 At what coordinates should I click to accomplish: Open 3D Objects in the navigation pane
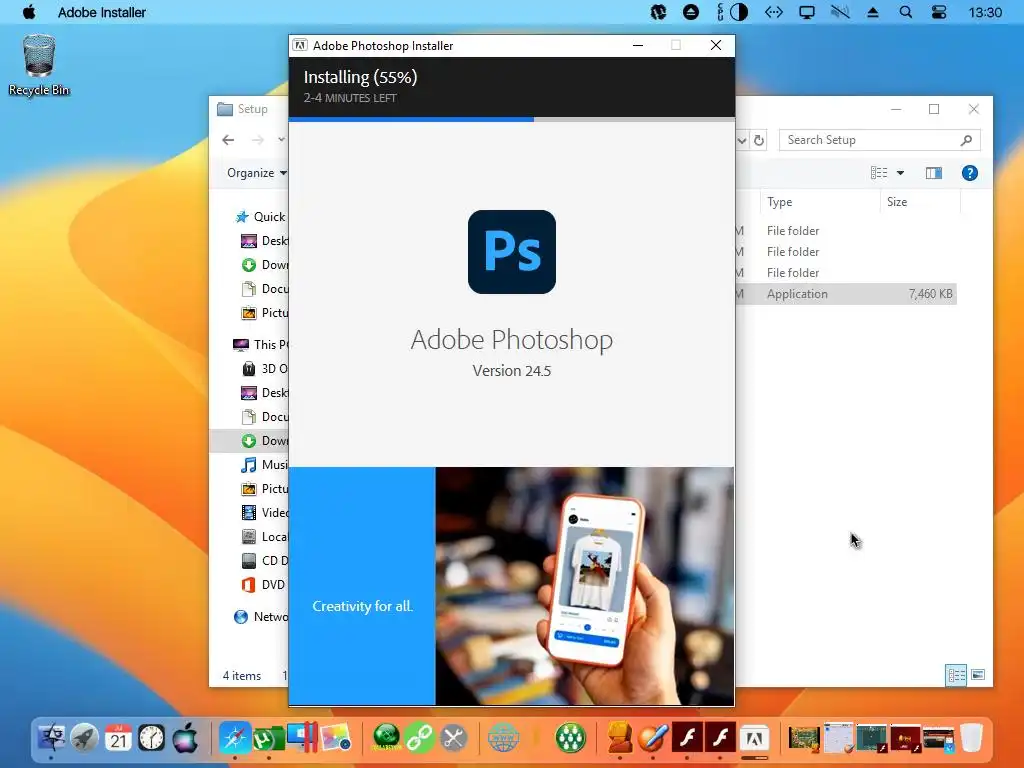tap(264, 368)
